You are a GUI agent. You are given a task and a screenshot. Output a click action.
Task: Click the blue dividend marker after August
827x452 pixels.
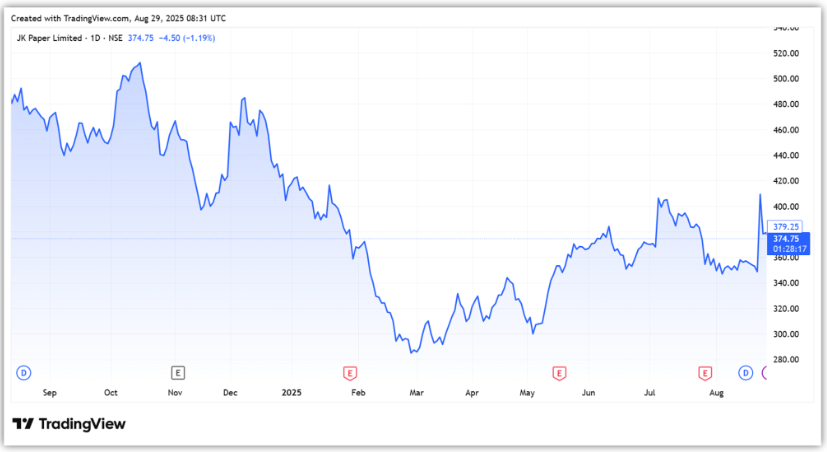[x=745, y=372]
